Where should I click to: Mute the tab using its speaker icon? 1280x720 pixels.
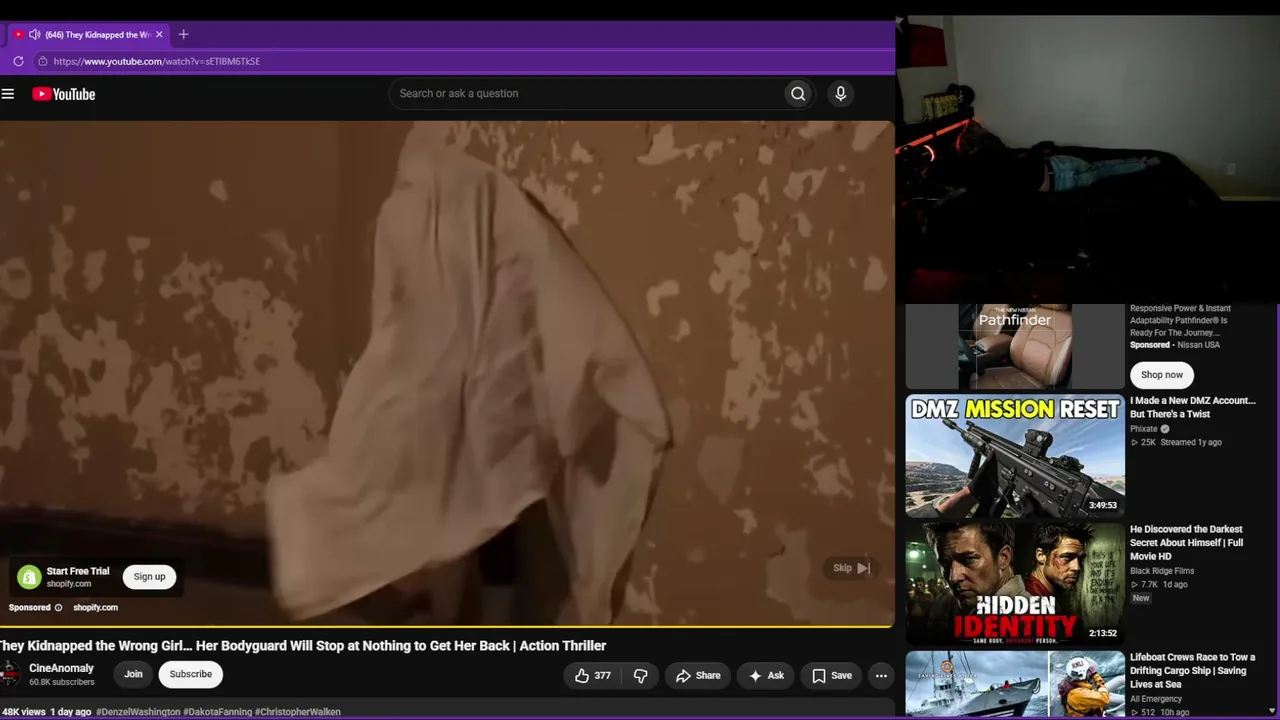pos(35,34)
